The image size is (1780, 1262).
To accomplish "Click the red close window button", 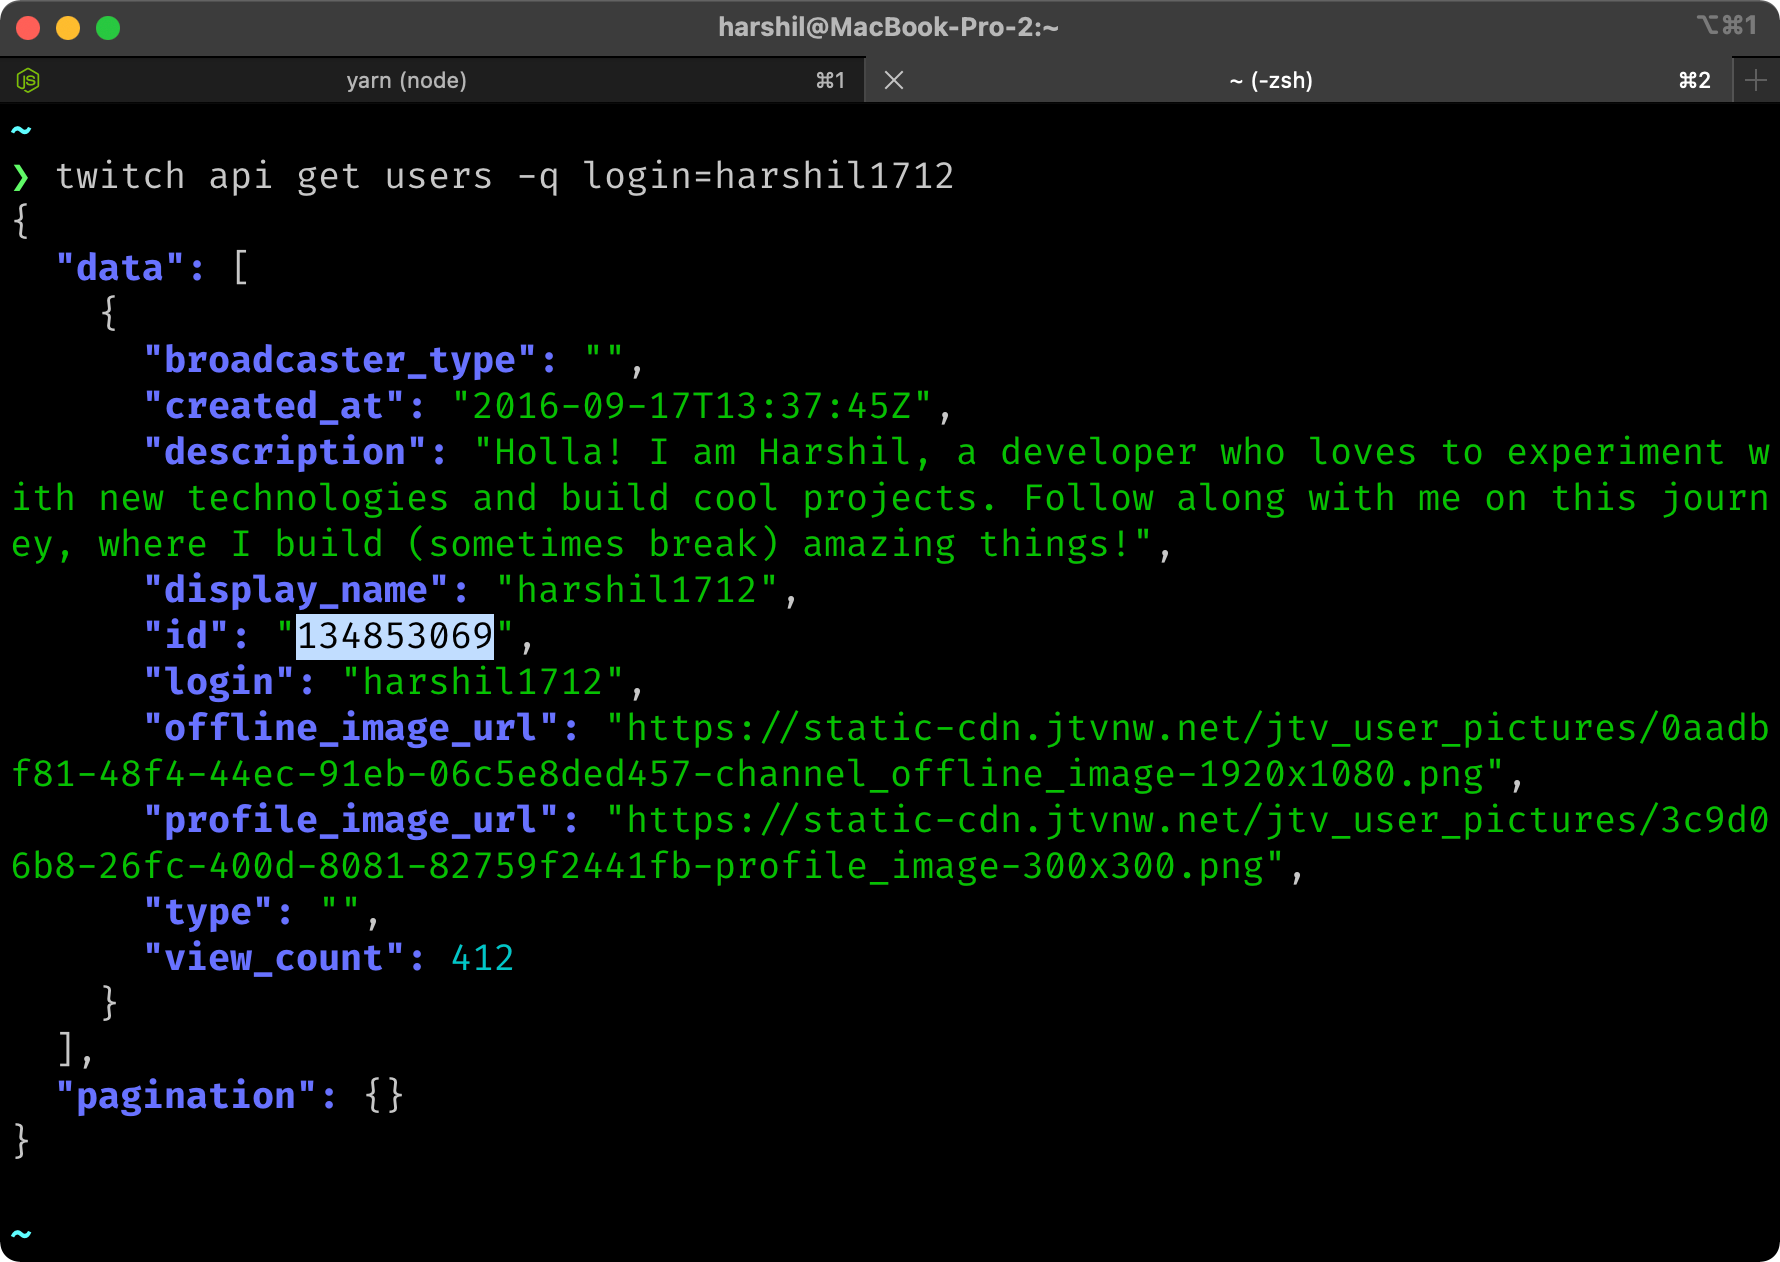I will click(28, 28).
